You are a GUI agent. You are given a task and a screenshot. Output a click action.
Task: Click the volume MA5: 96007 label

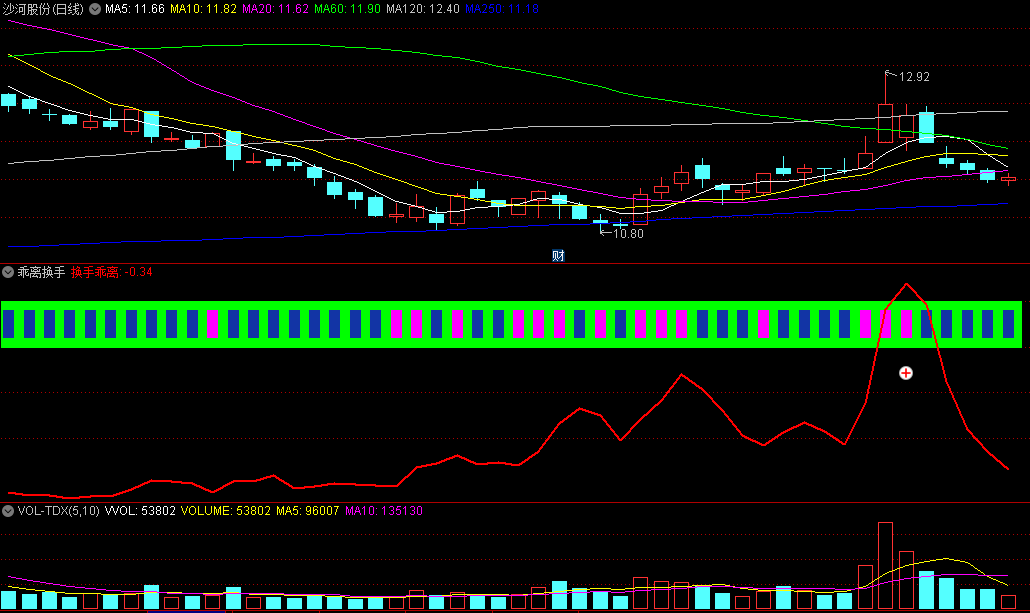pos(307,511)
